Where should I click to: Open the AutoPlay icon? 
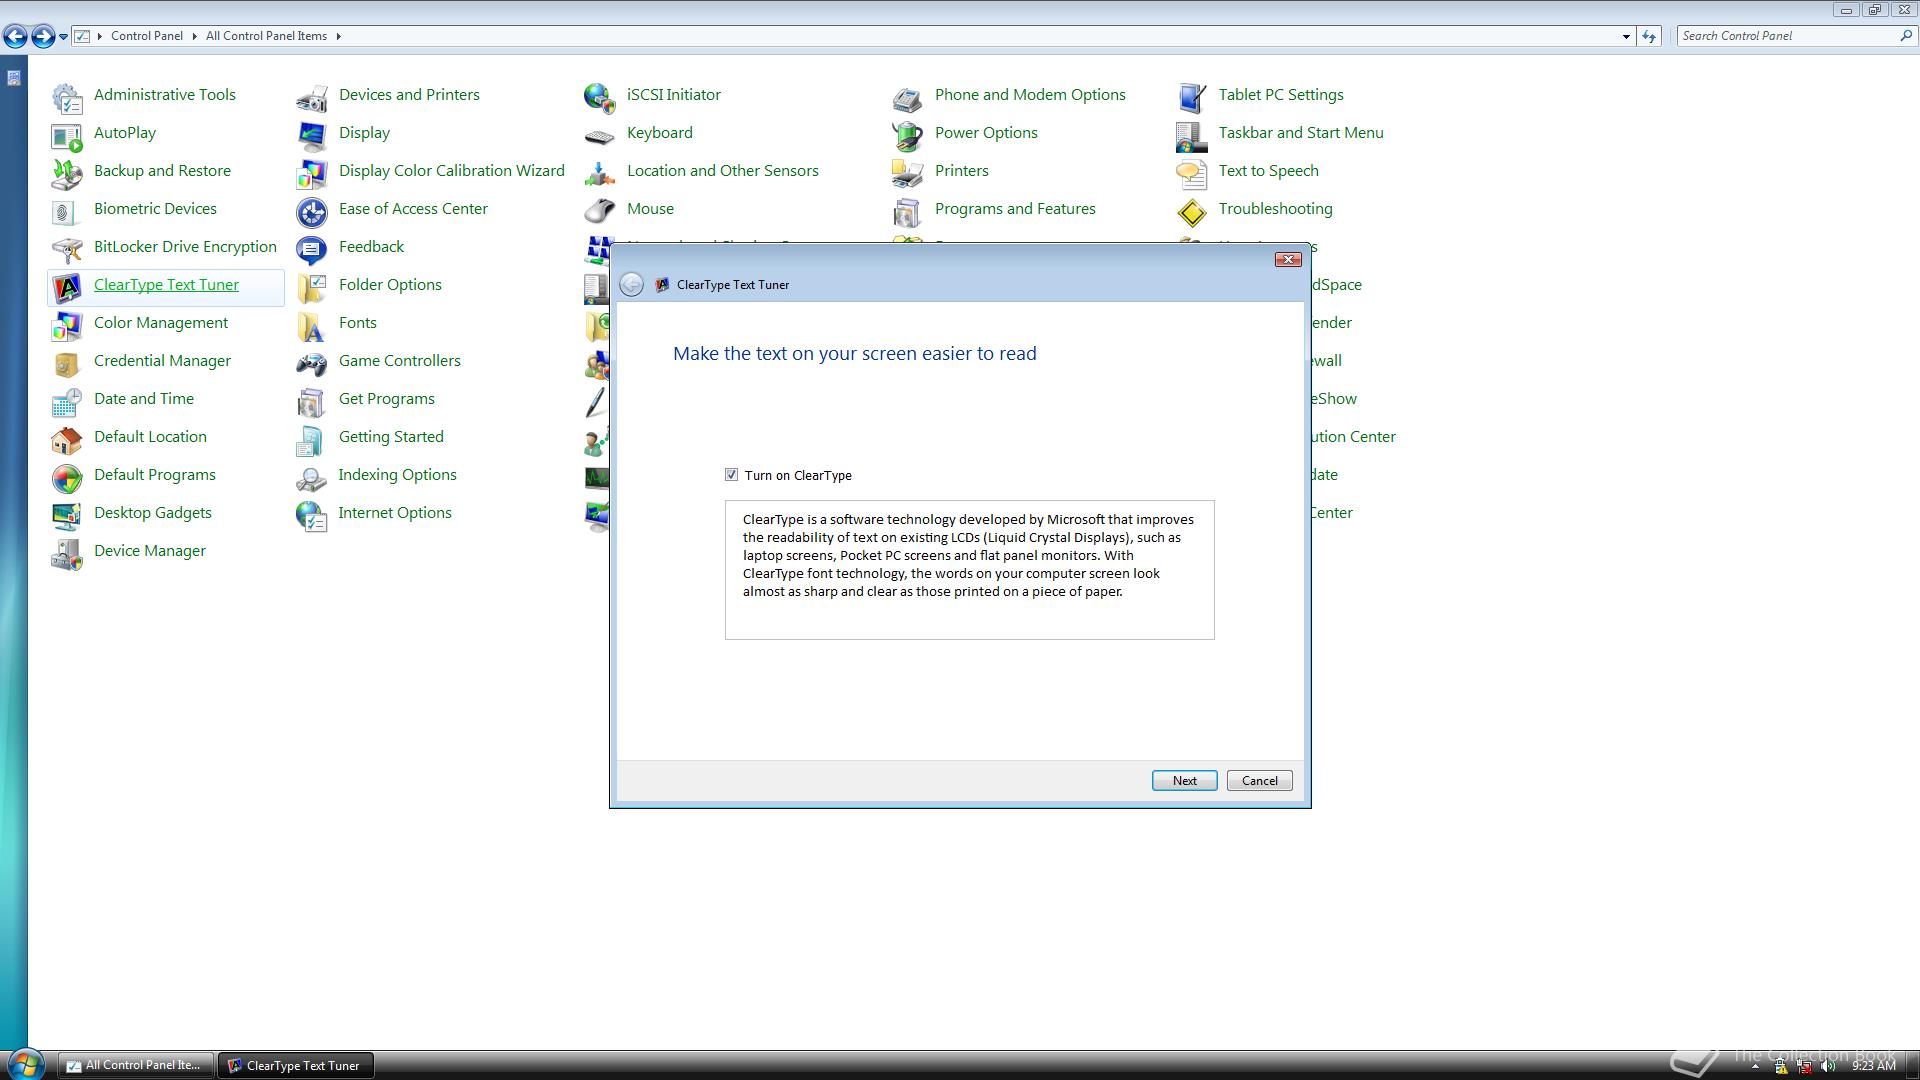click(x=66, y=136)
